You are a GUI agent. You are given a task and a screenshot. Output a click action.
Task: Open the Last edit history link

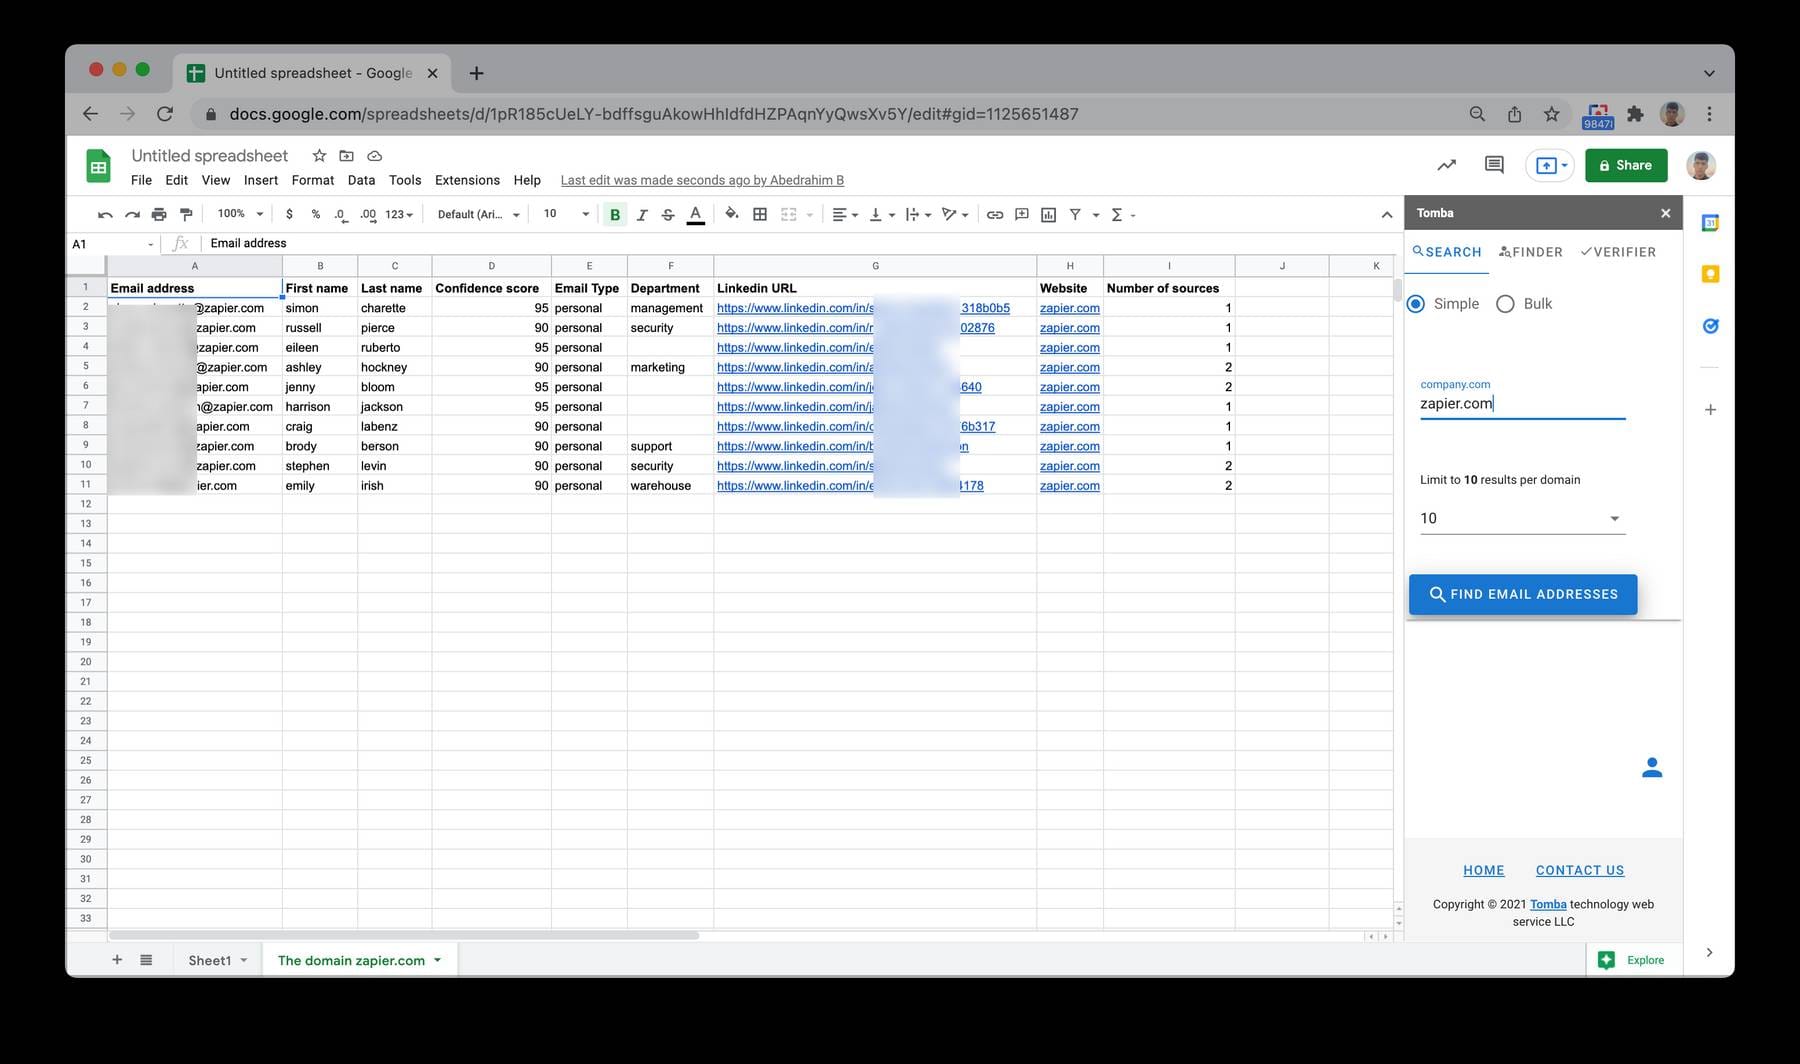tap(702, 180)
